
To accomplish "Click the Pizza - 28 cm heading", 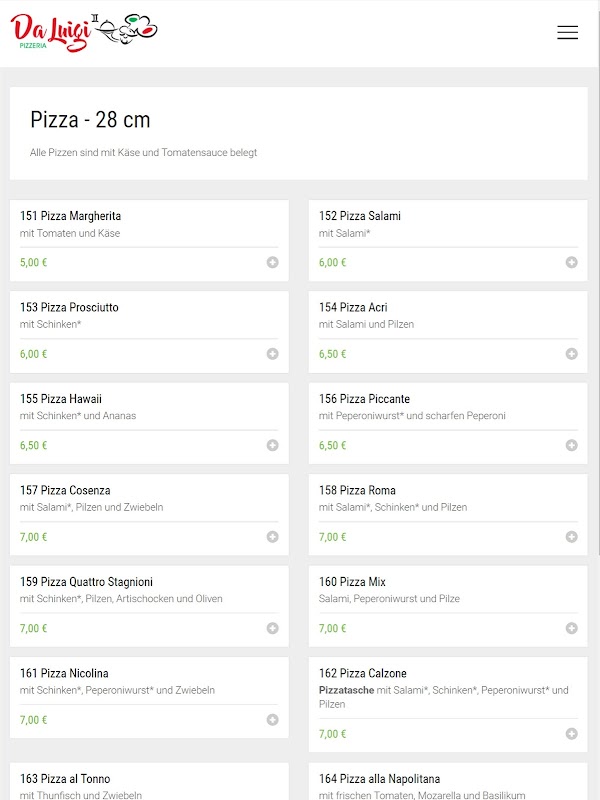I will pos(90,120).
